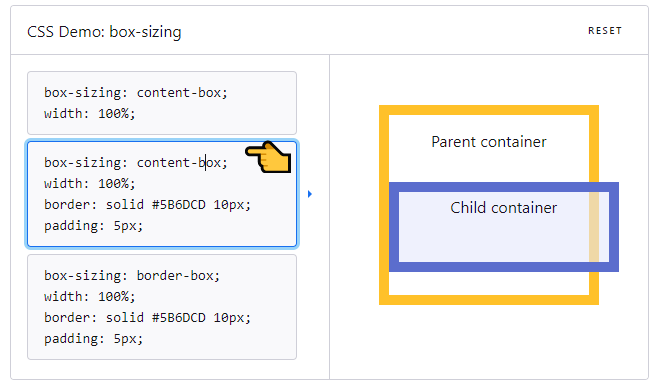The height and width of the screenshot is (390, 663).
Task: Choose the border-box code example
Action: point(162,307)
